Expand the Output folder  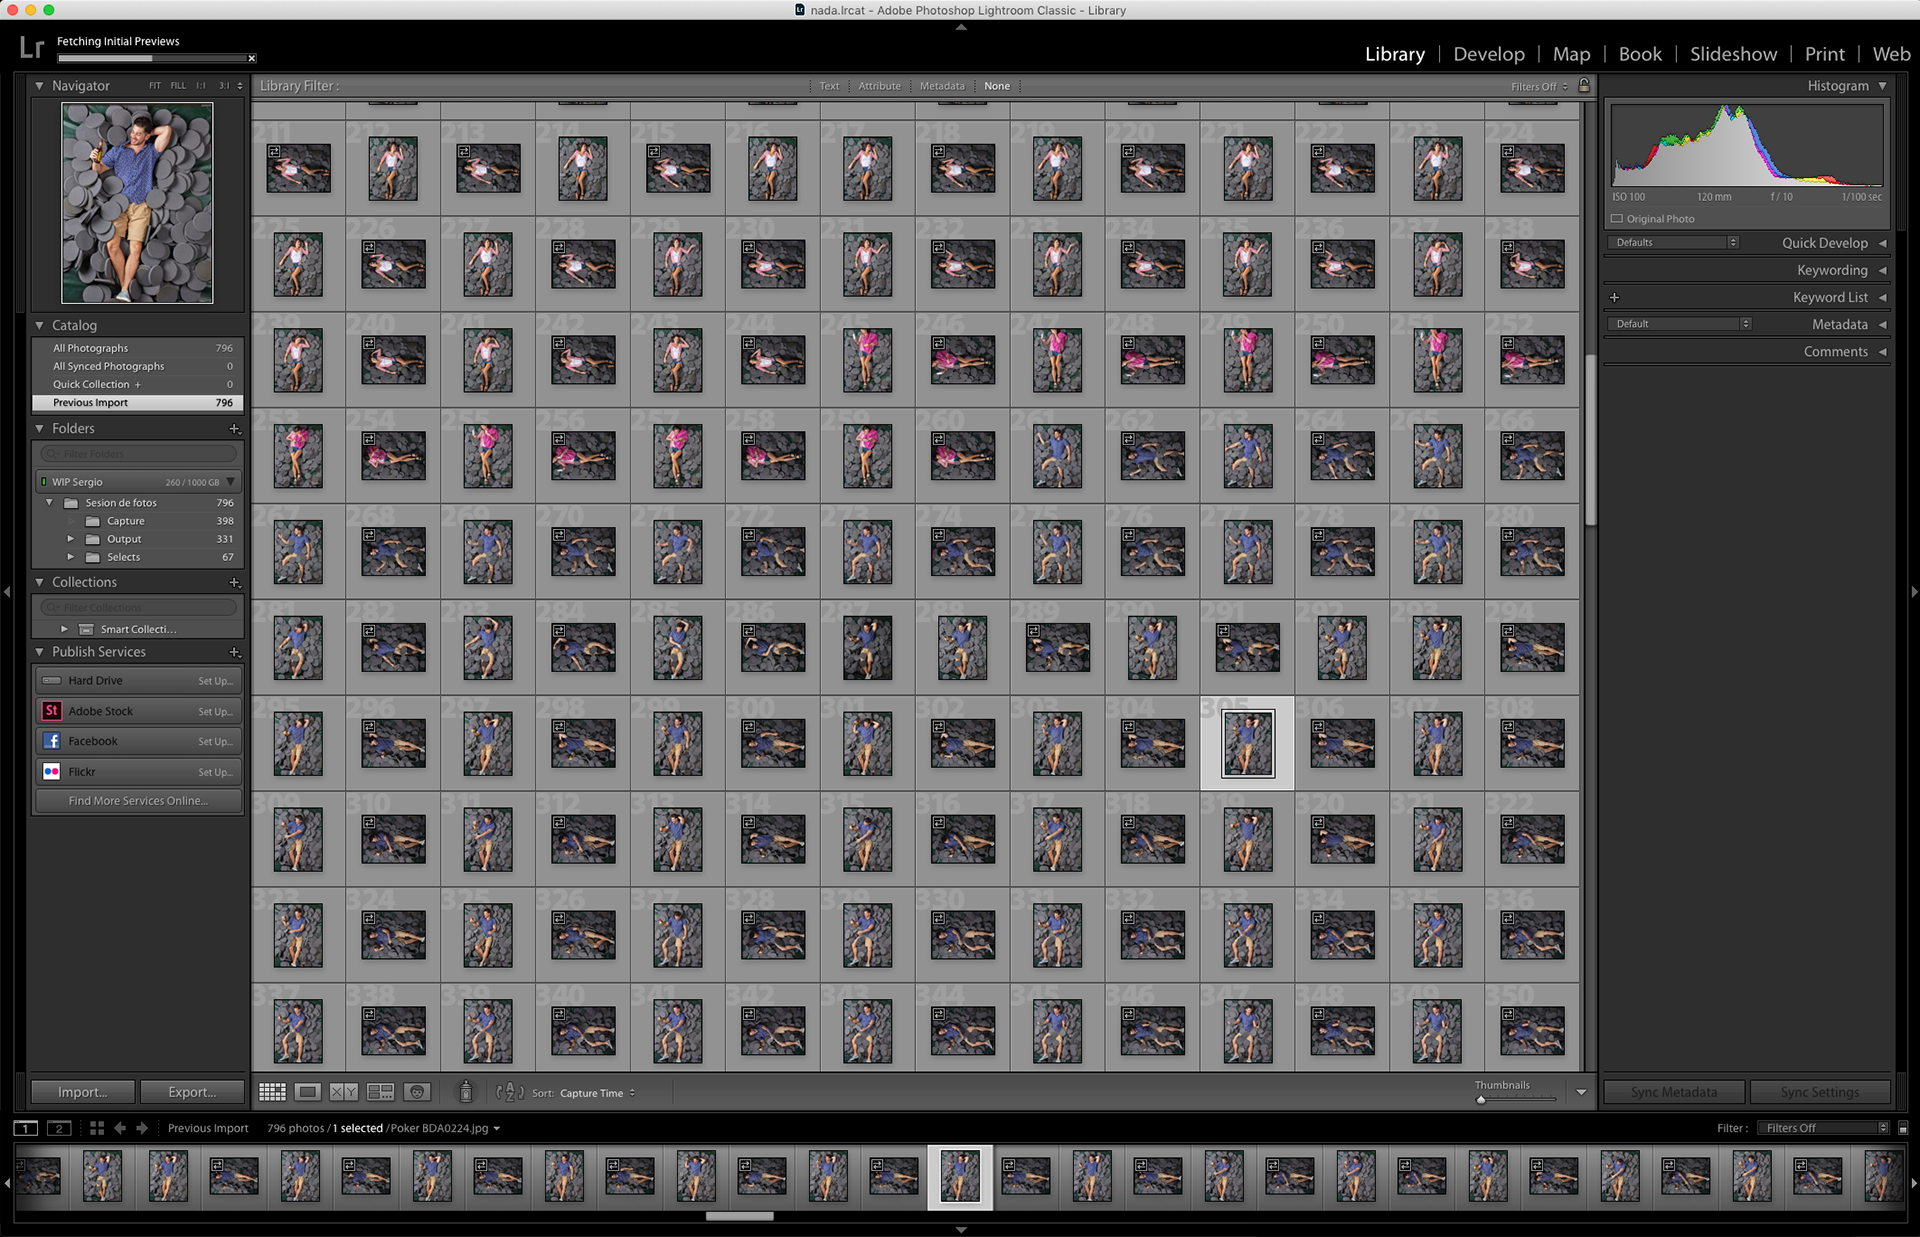tap(71, 539)
